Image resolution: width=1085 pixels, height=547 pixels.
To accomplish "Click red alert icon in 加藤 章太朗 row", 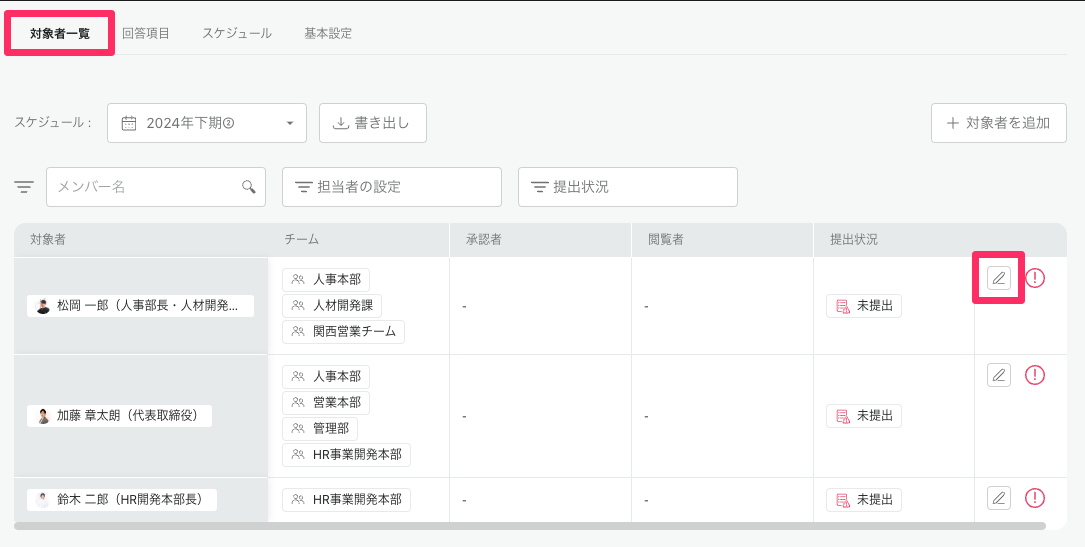I will tap(1035, 375).
